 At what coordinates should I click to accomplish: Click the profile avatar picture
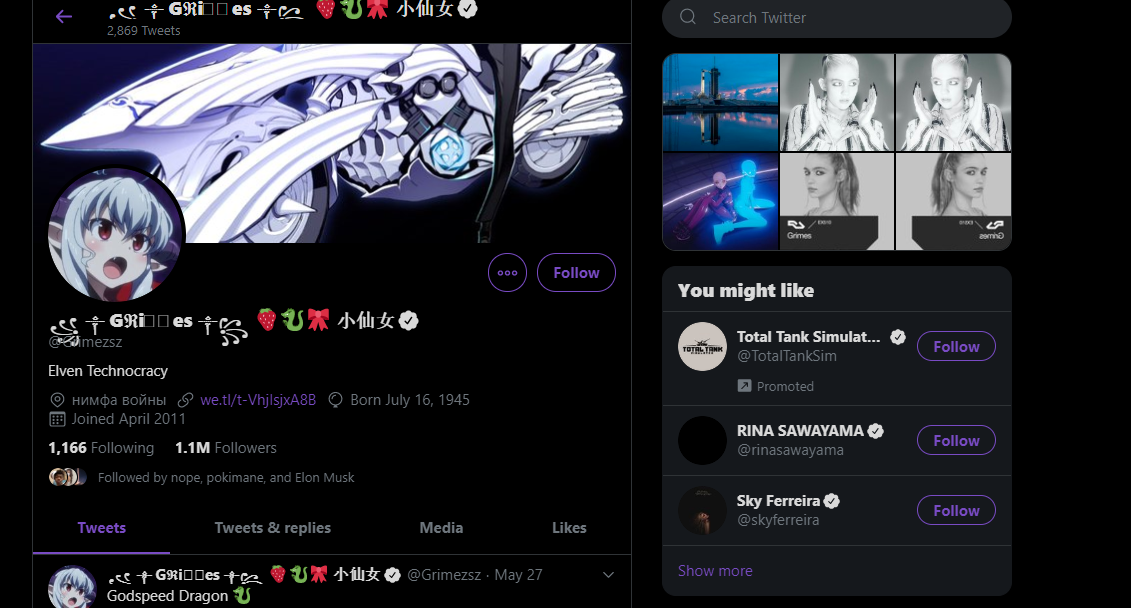tap(116, 234)
